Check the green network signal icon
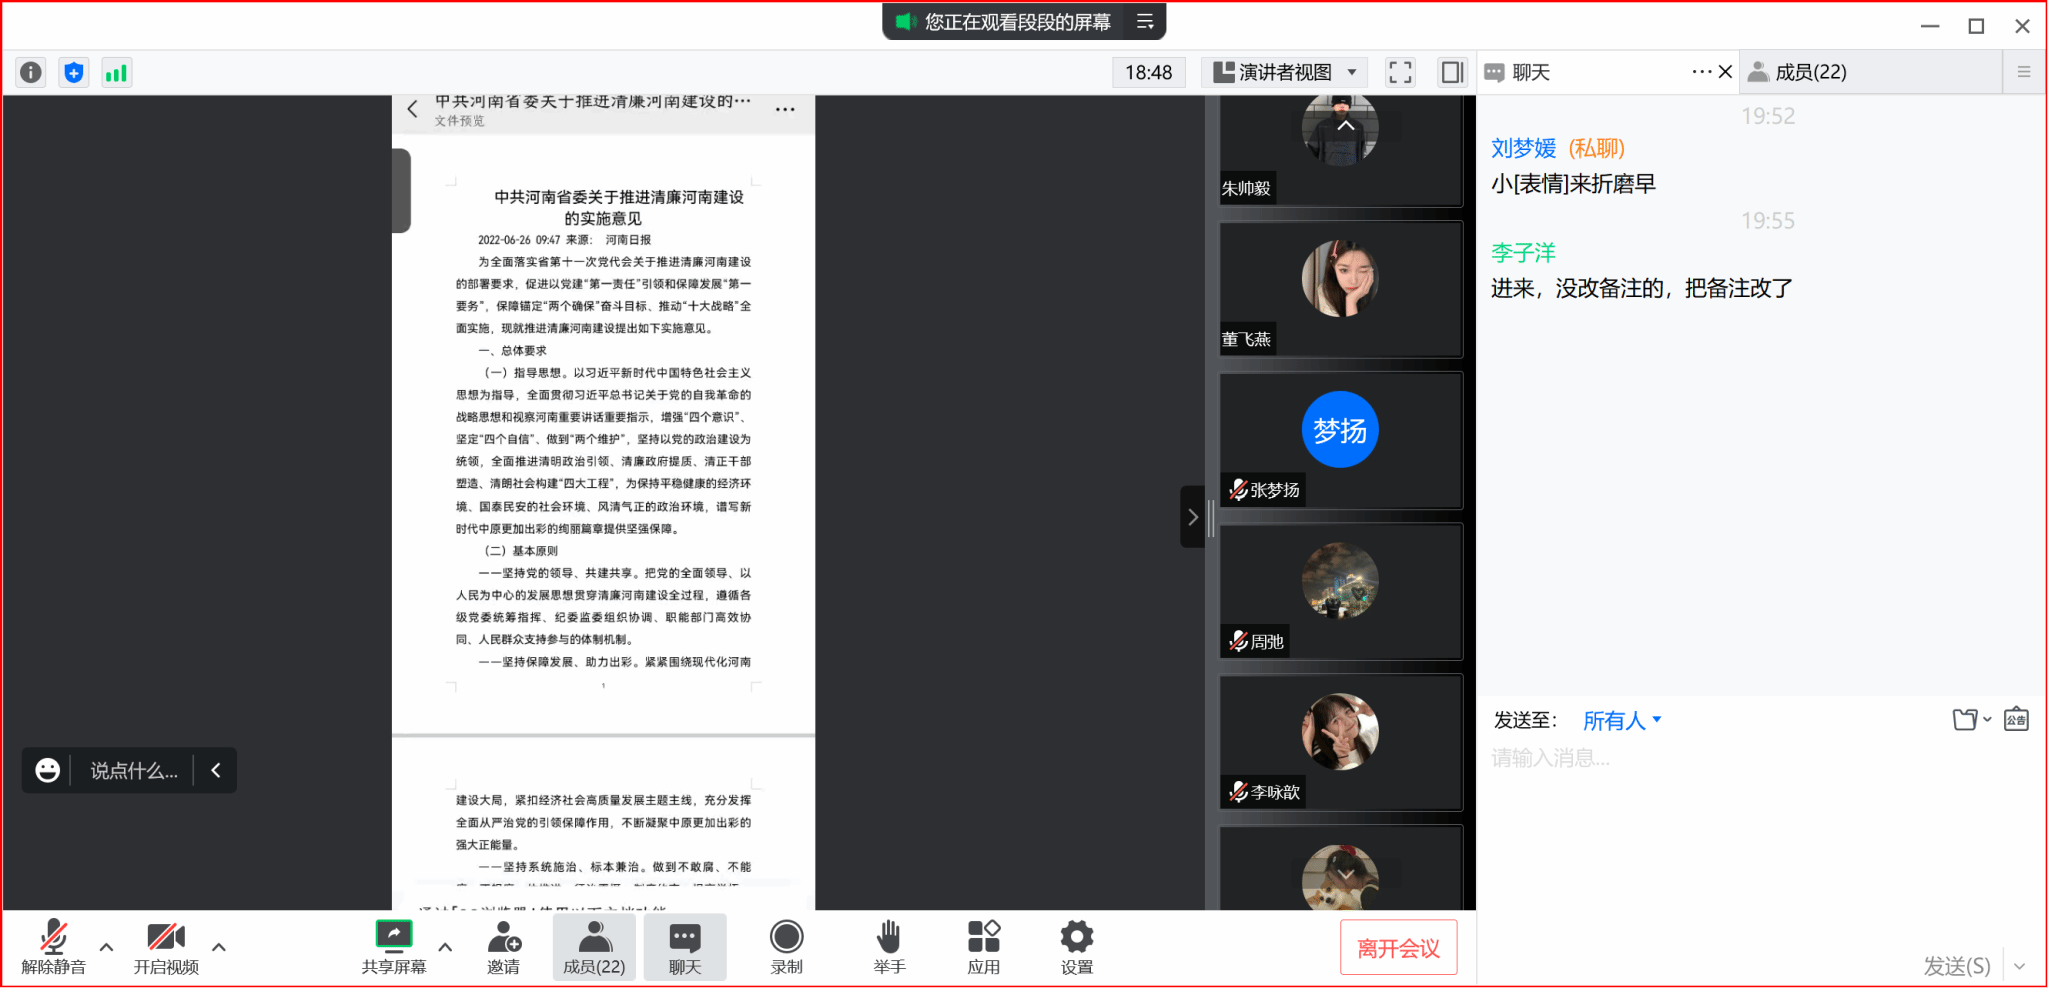 coord(117,72)
